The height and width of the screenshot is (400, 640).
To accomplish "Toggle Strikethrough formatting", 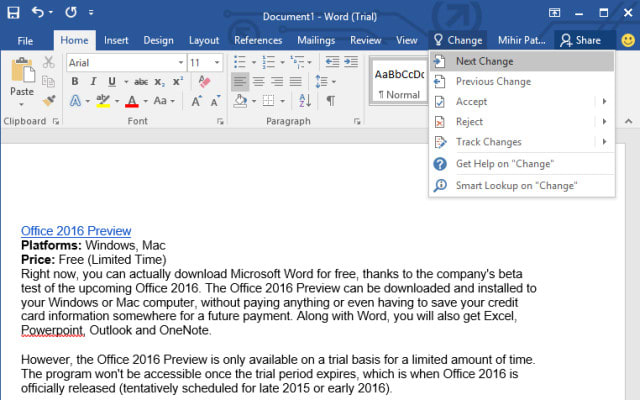I will coord(141,82).
